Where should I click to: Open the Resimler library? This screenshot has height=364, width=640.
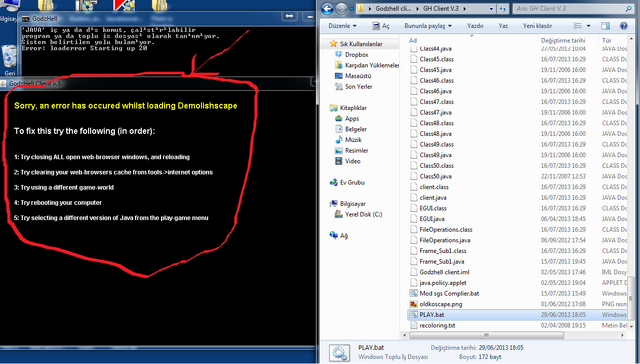coord(356,150)
